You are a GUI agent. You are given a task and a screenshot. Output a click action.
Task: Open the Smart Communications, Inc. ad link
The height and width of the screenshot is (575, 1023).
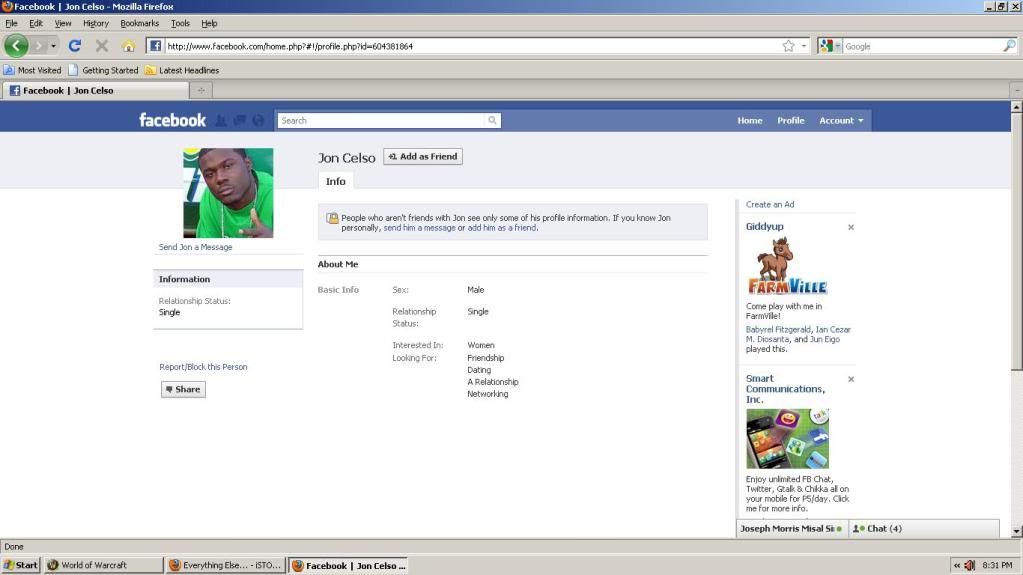coord(785,388)
